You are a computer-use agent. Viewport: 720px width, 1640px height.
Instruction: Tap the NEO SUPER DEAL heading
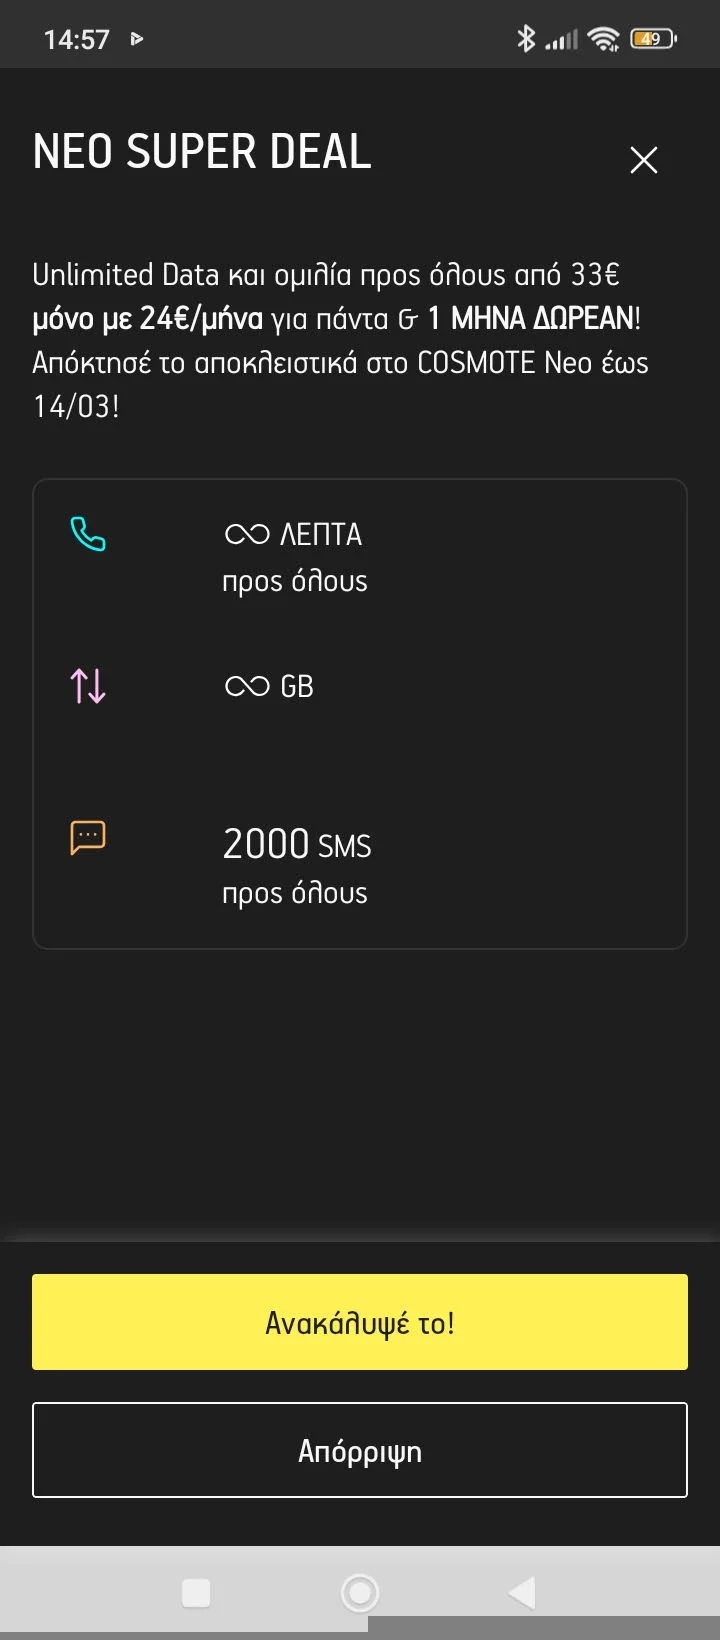pyautogui.click(x=202, y=152)
